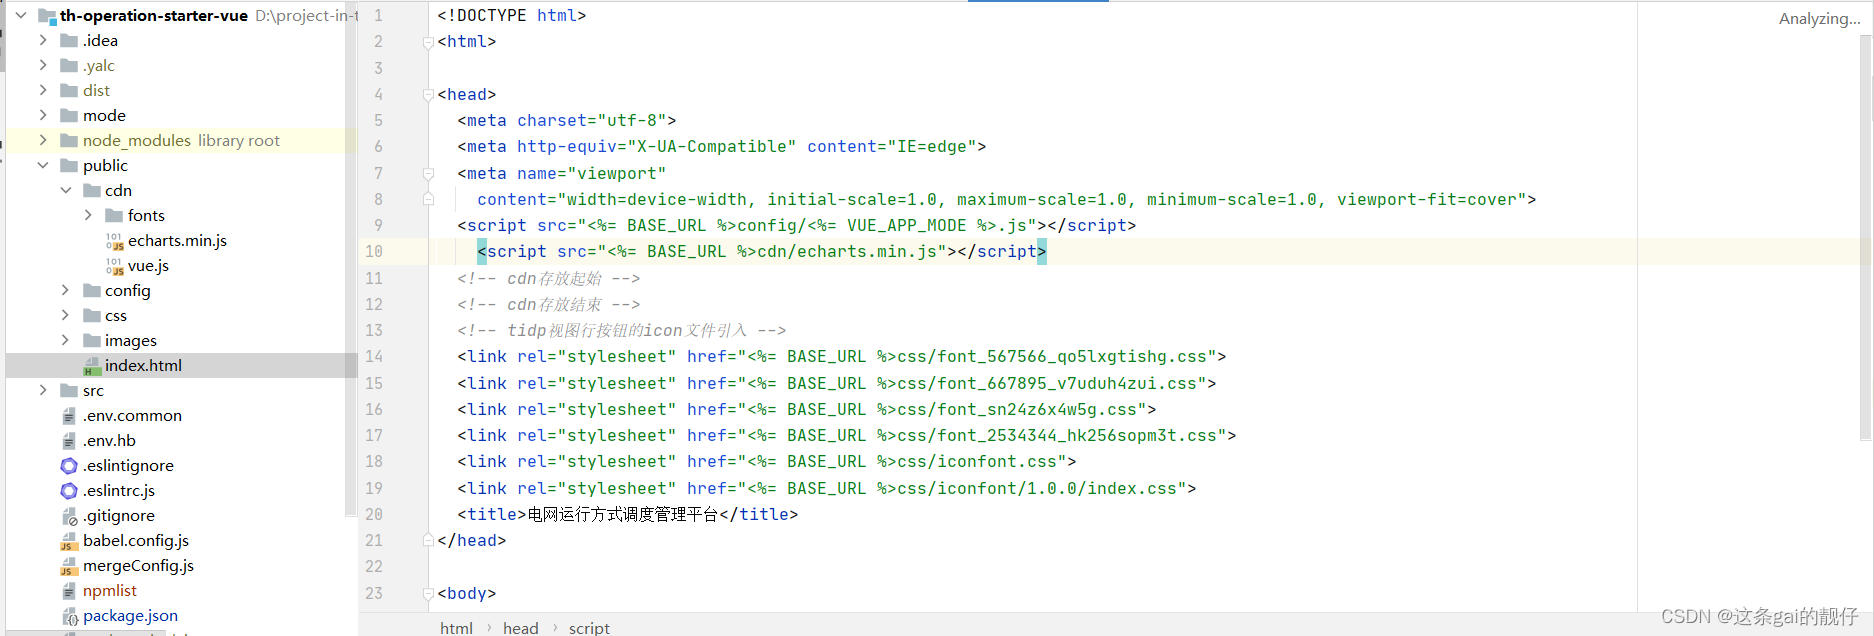Expand the src folder arrow
Screen dimensions: 1874x636
[x=43, y=390]
